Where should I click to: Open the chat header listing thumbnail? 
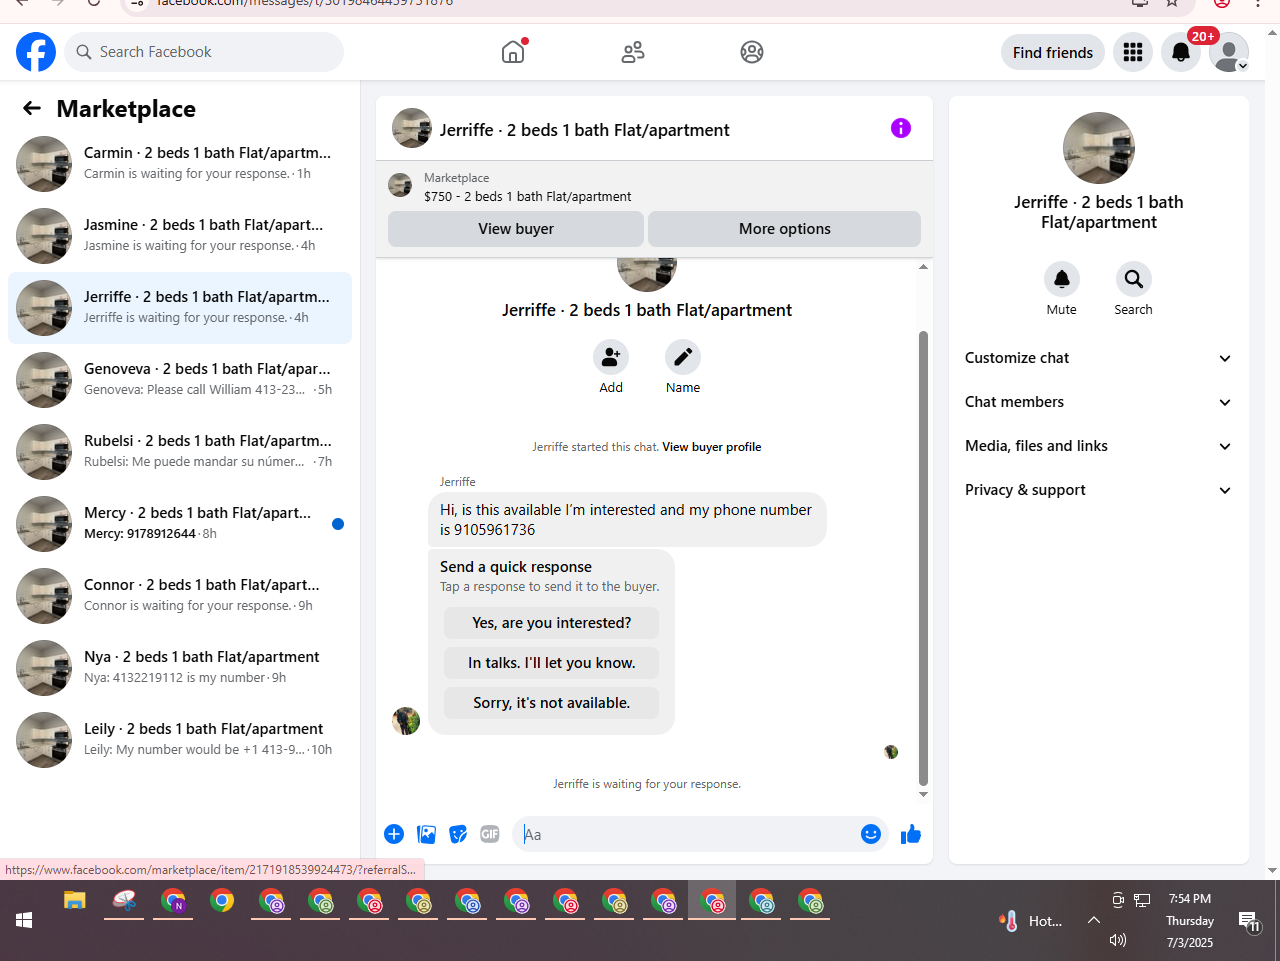412,128
